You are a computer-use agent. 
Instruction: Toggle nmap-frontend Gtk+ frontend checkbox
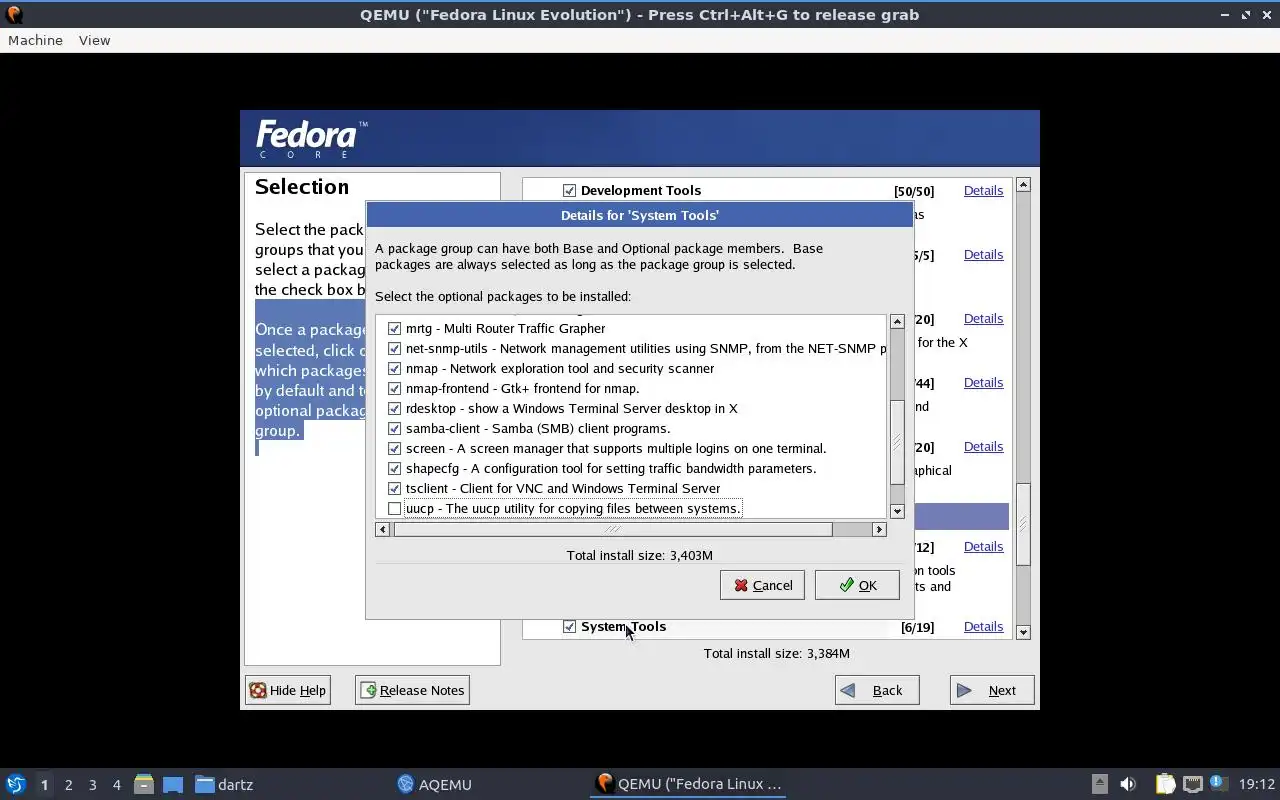click(394, 388)
